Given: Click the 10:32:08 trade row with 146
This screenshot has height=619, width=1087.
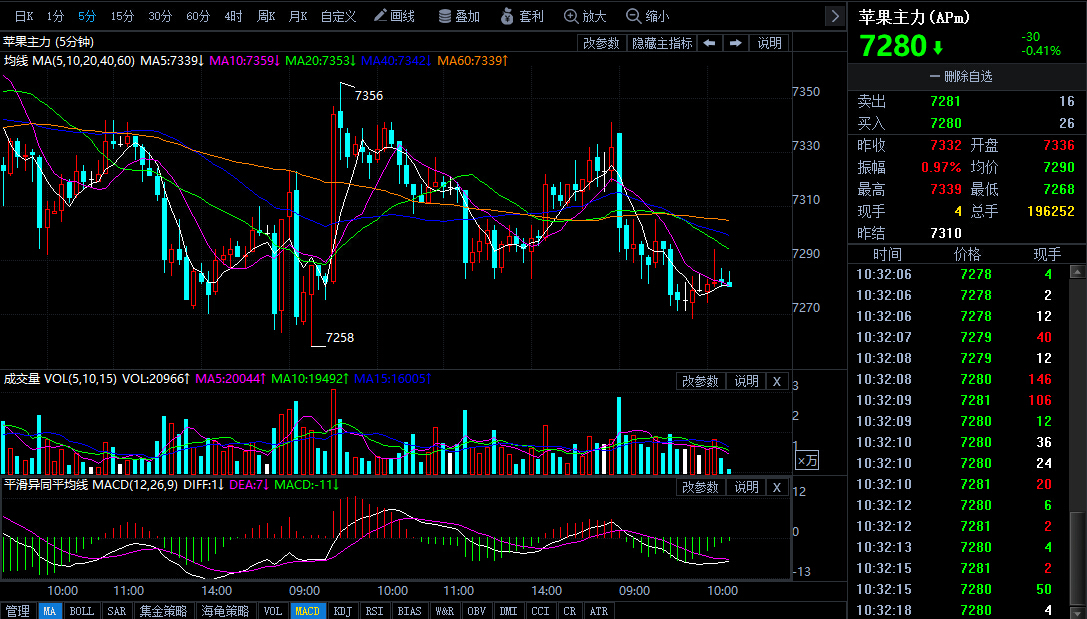Looking at the screenshot, I should point(959,379).
